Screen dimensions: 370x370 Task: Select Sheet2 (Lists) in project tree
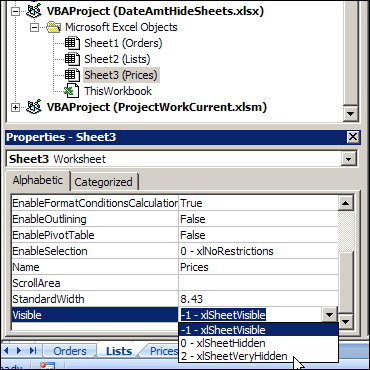point(117,59)
